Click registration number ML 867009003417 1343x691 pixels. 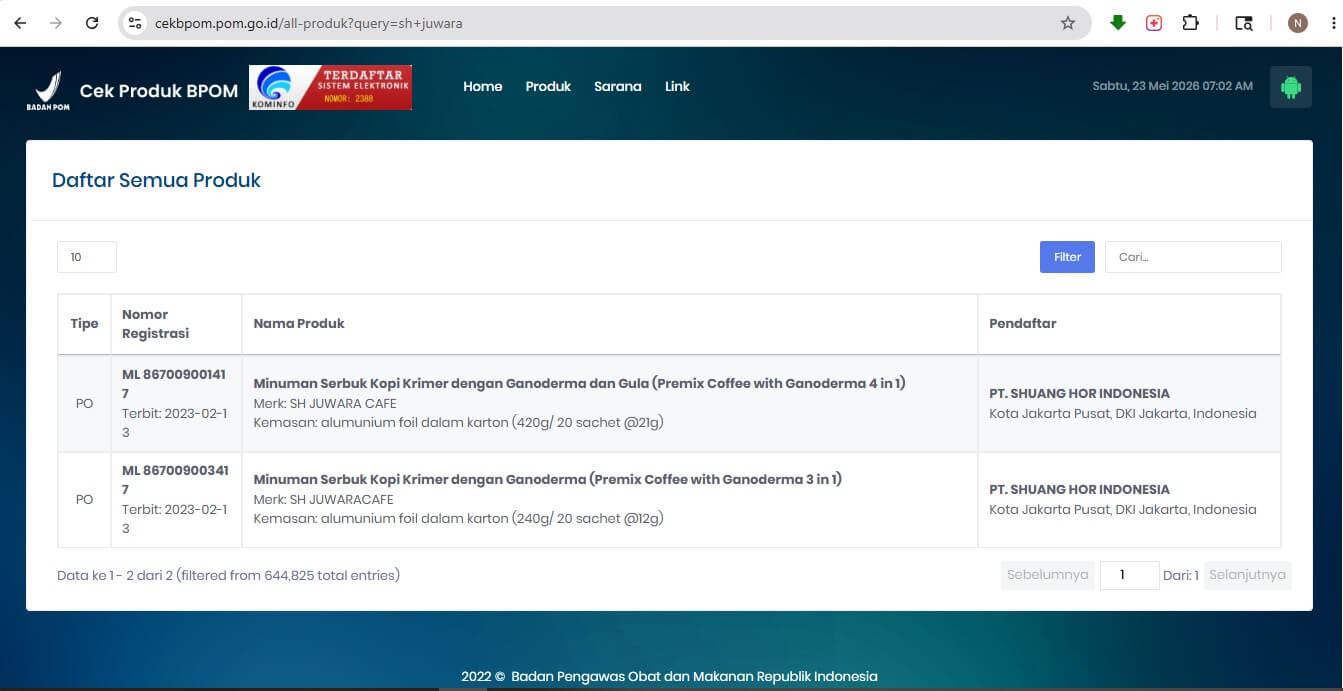click(174, 480)
